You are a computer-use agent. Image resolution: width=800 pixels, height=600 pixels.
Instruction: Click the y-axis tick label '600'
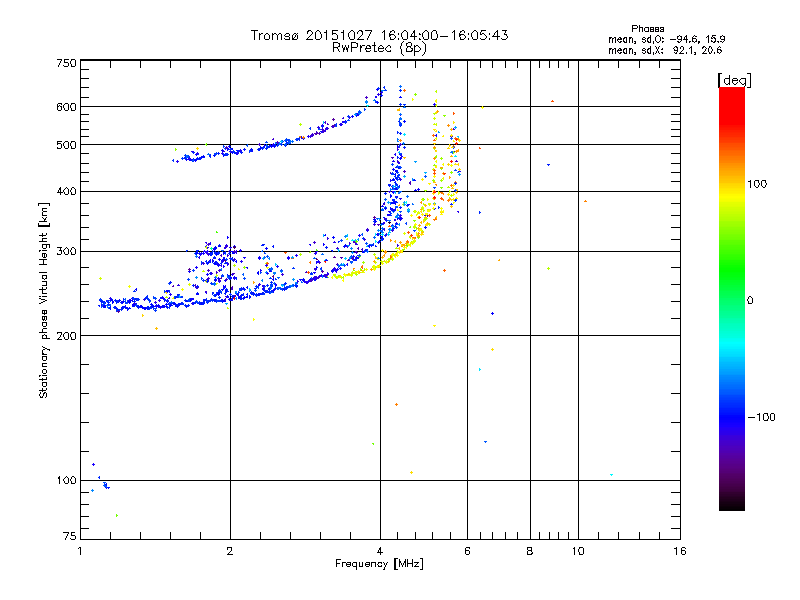tap(66, 107)
